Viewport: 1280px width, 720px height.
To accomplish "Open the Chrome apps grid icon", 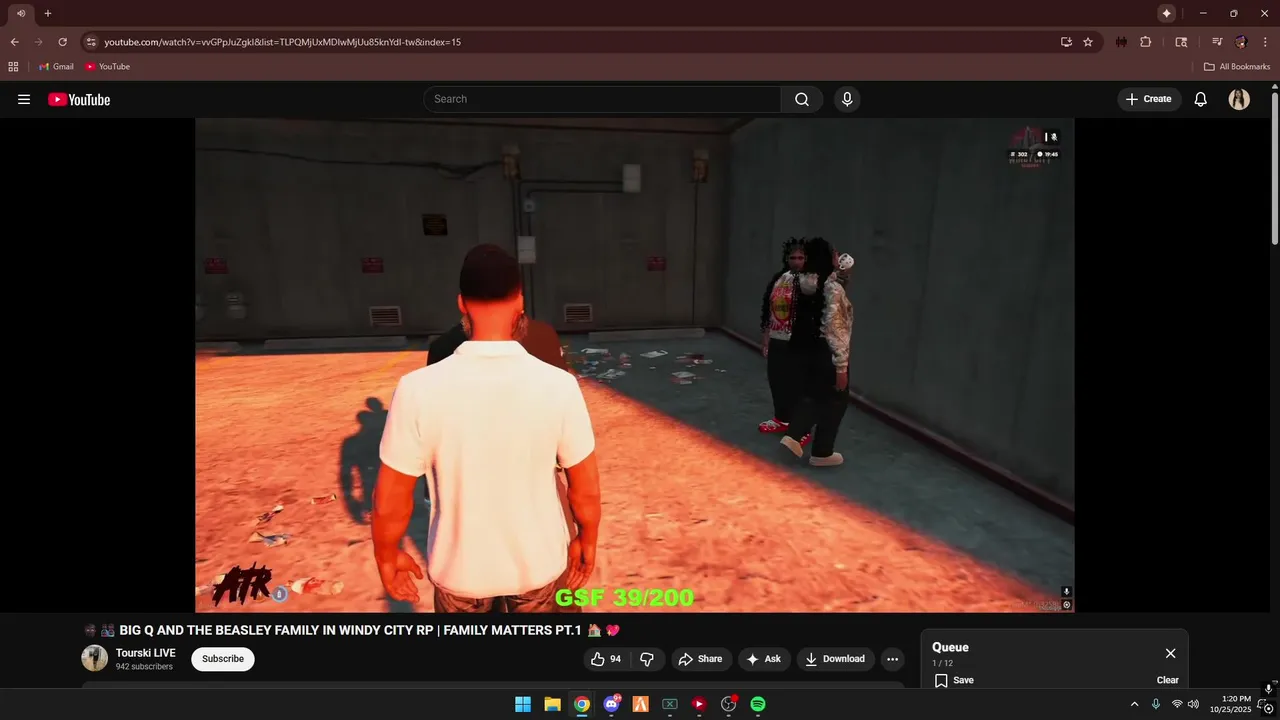I will pyautogui.click(x=13, y=66).
